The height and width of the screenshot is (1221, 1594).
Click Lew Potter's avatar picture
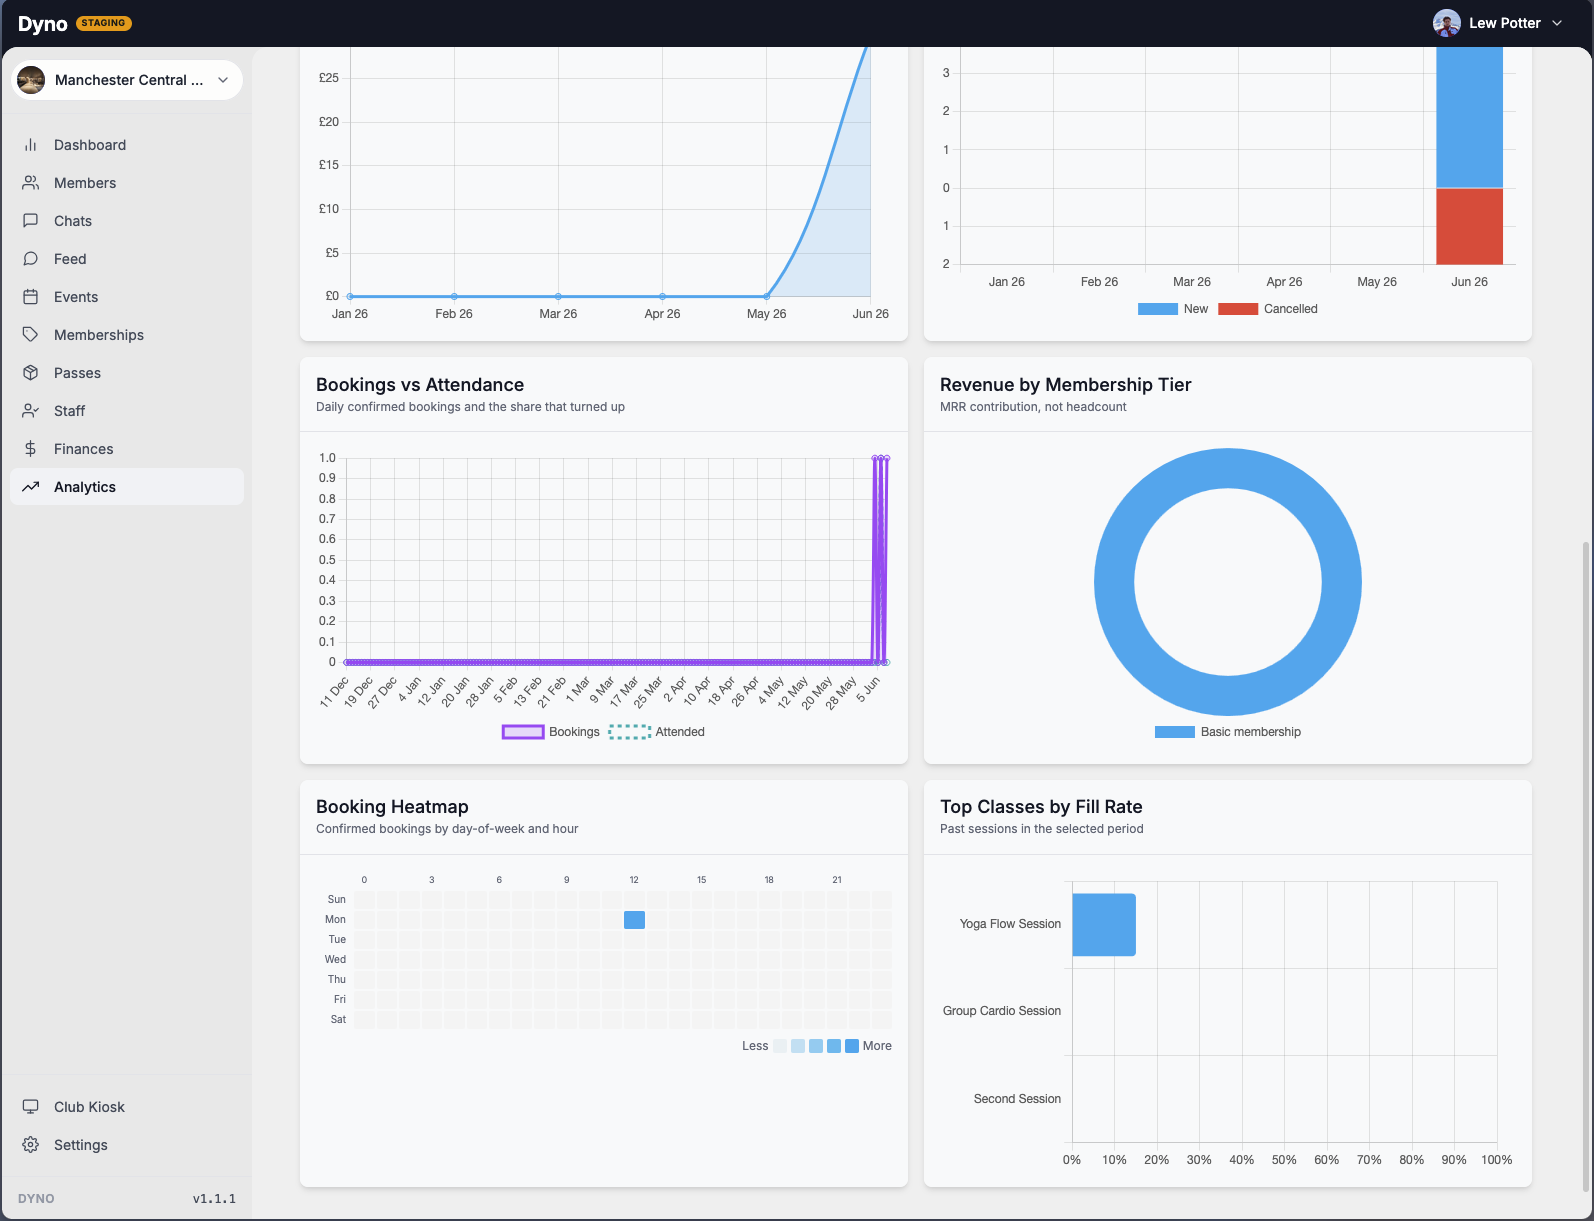[x=1446, y=23]
